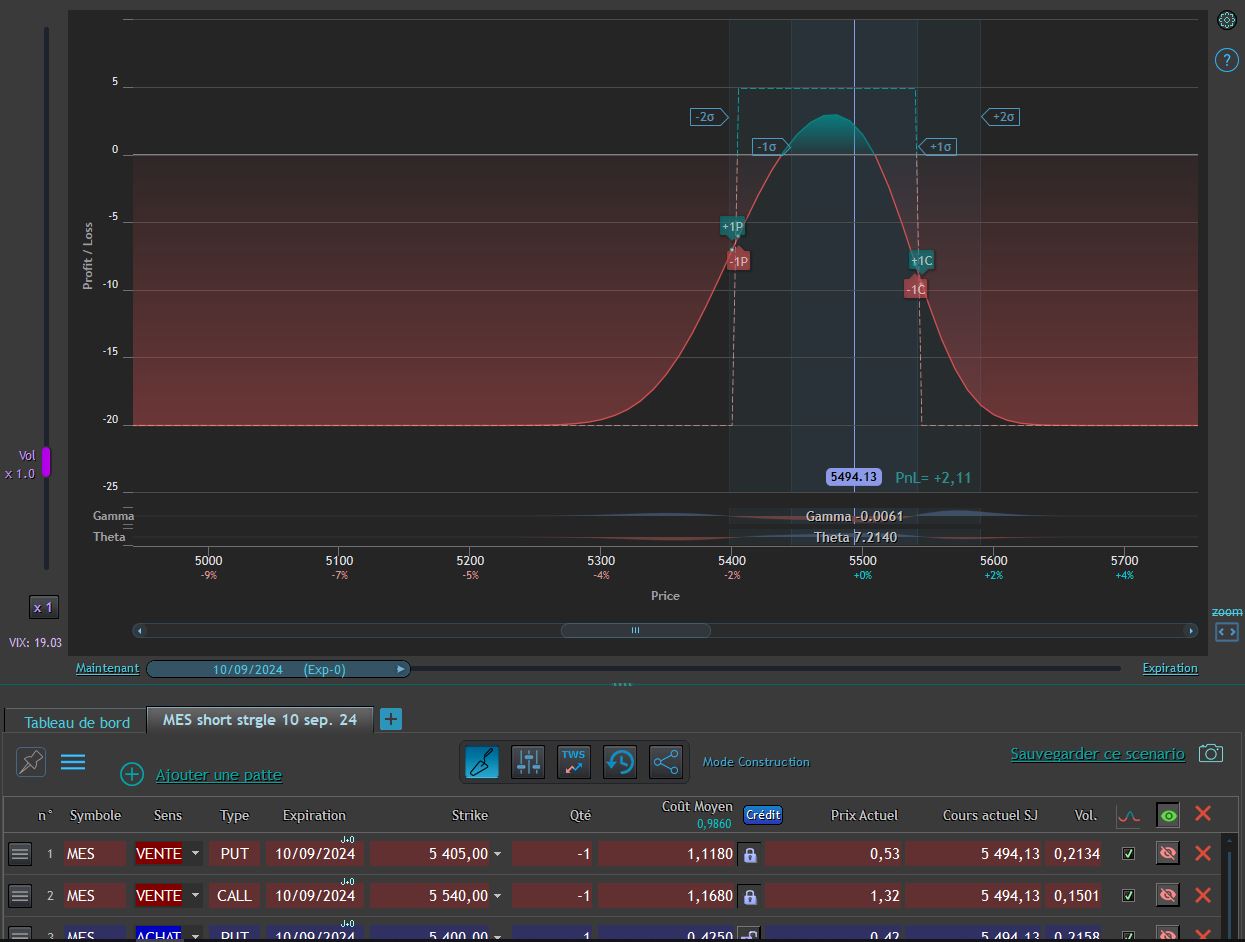Select the construction mode trowel icon
Screen dimensions: 1245x942
tap(482, 762)
